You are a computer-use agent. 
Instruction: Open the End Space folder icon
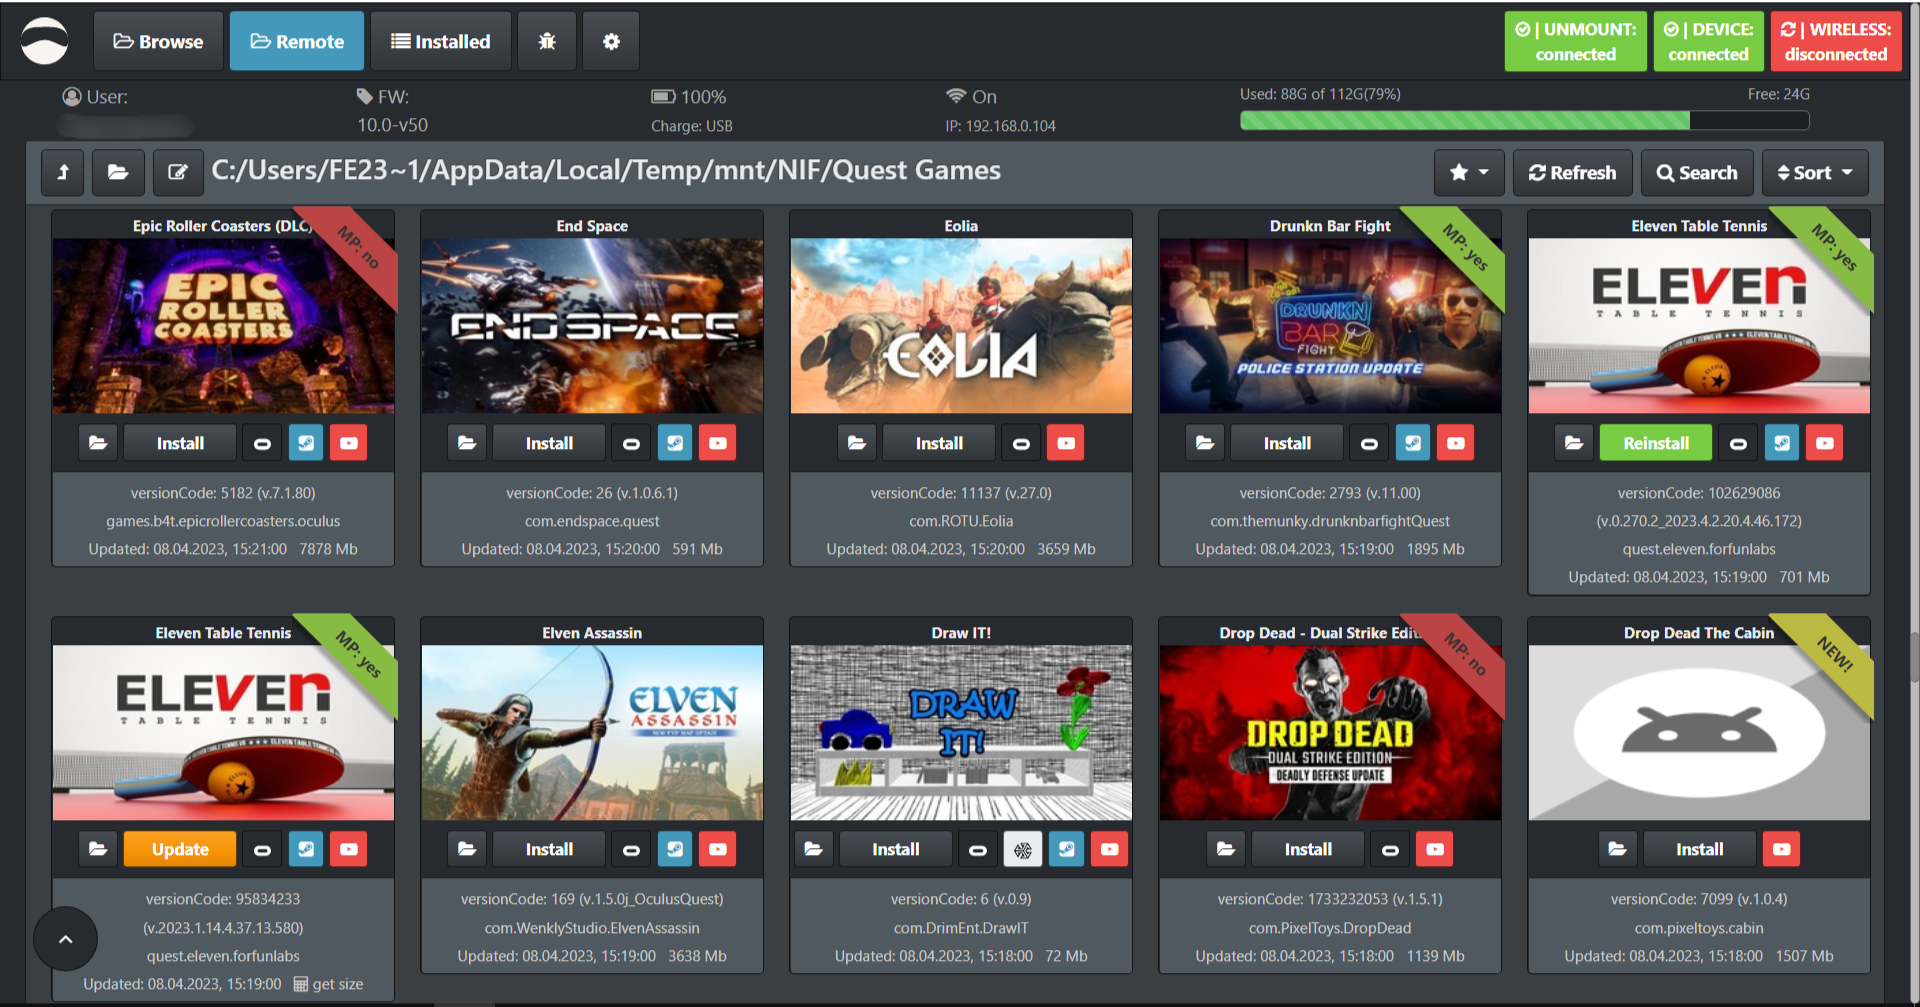(467, 443)
